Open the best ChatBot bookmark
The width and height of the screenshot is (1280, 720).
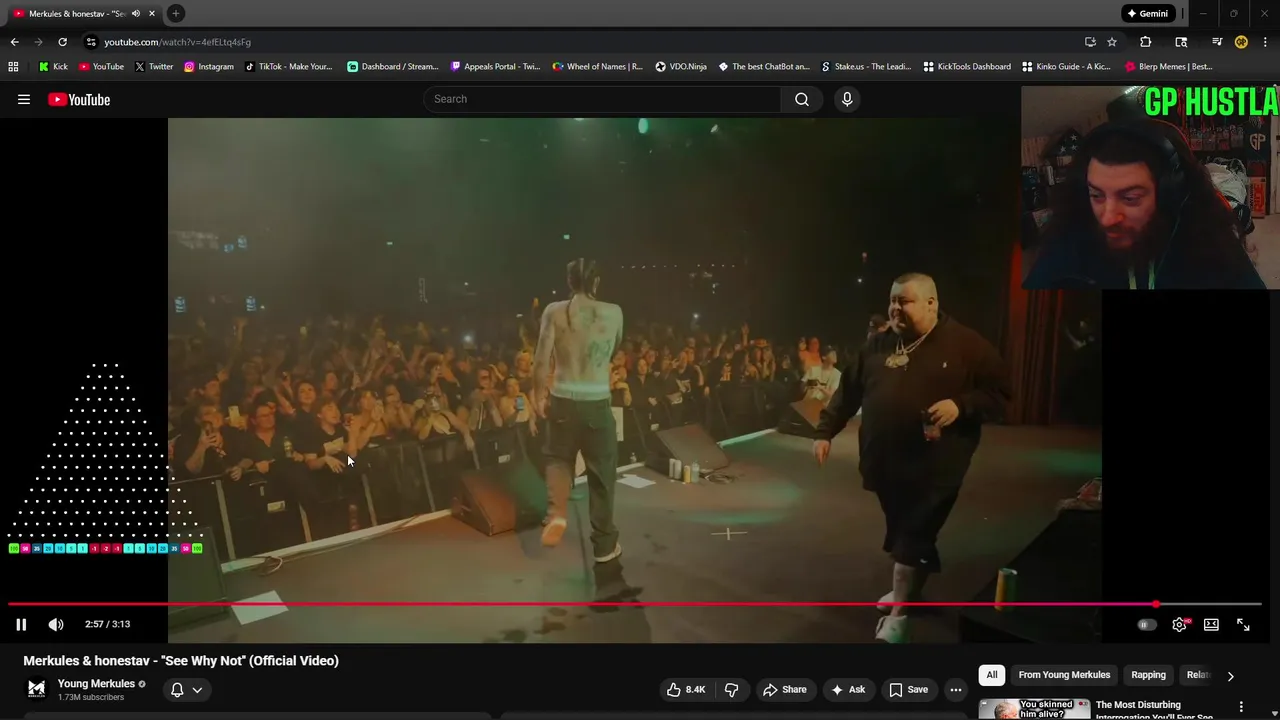(x=764, y=66)
